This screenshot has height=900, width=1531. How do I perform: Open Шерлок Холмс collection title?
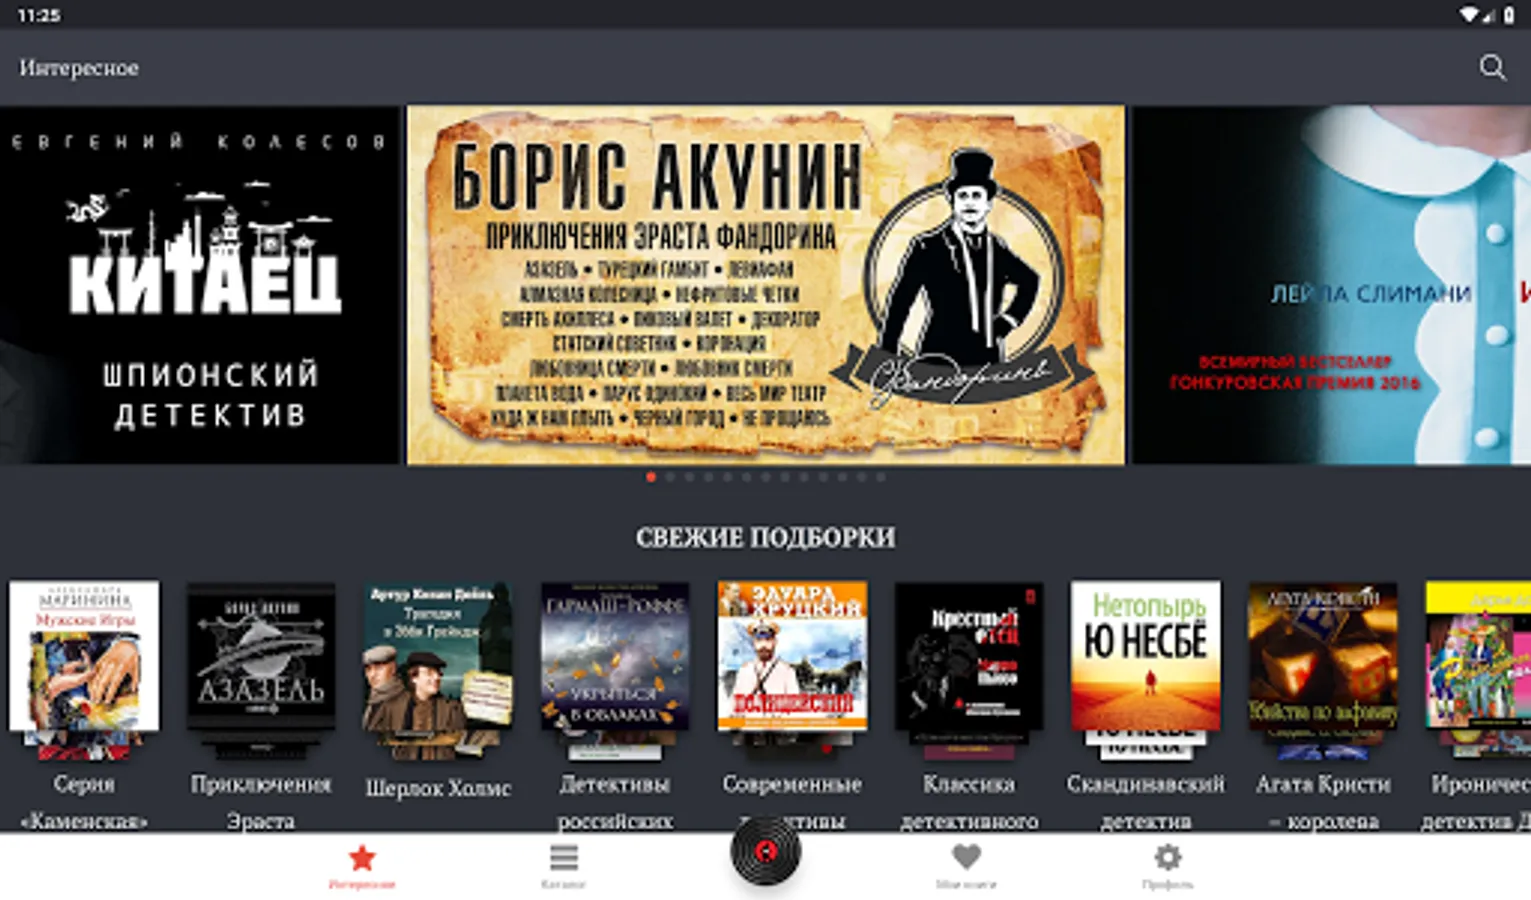click(438, 787)
